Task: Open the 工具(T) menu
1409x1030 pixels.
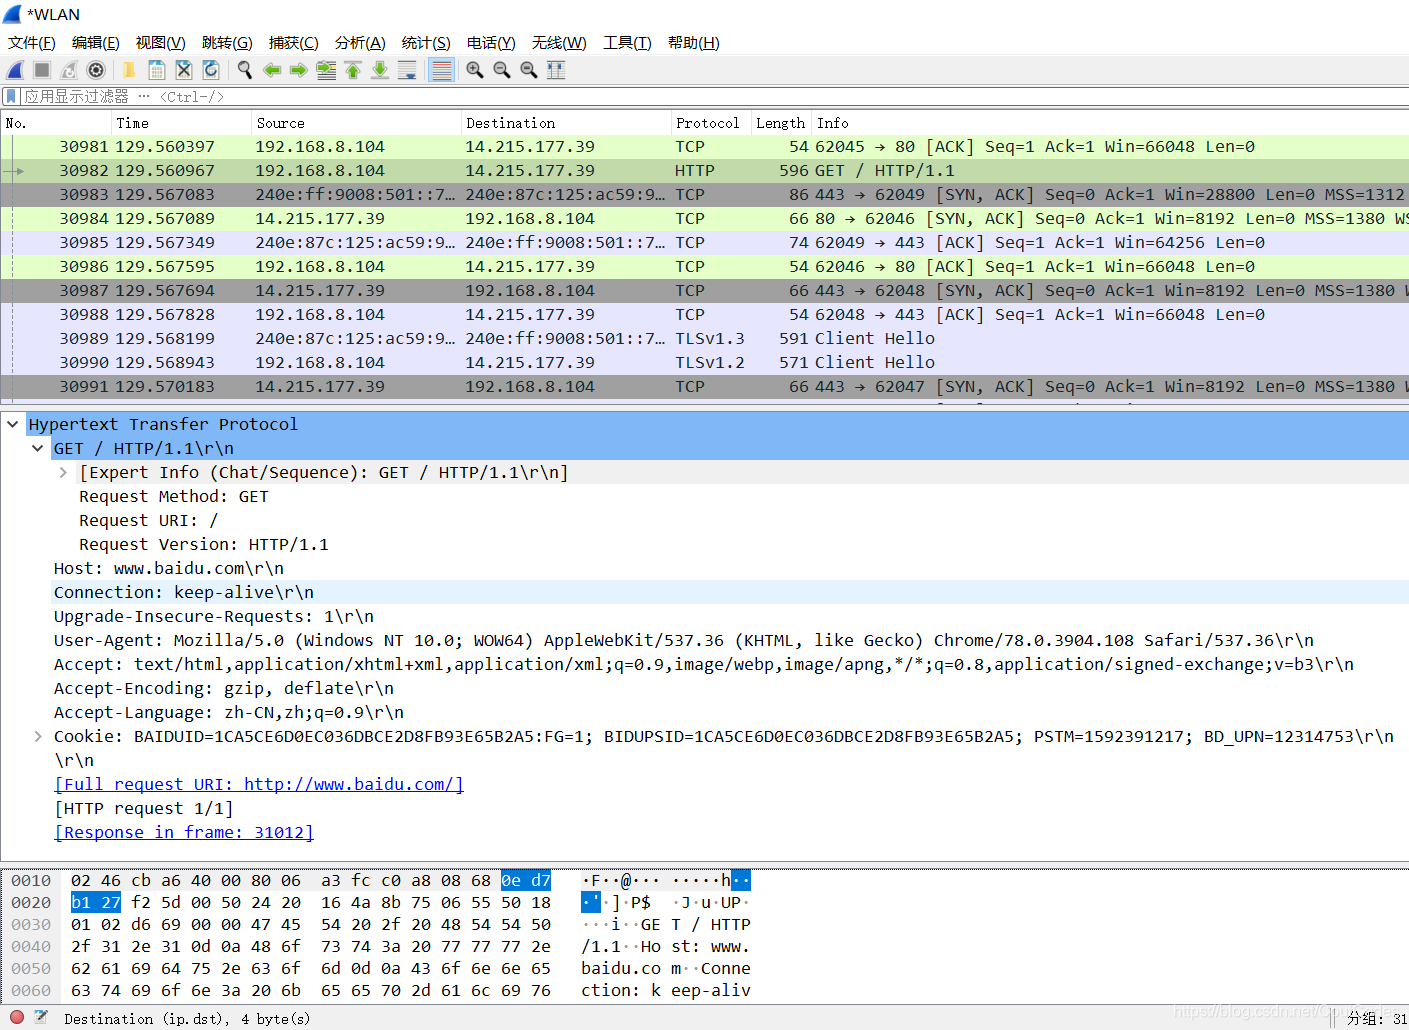Action: click(x=627, y=43)
